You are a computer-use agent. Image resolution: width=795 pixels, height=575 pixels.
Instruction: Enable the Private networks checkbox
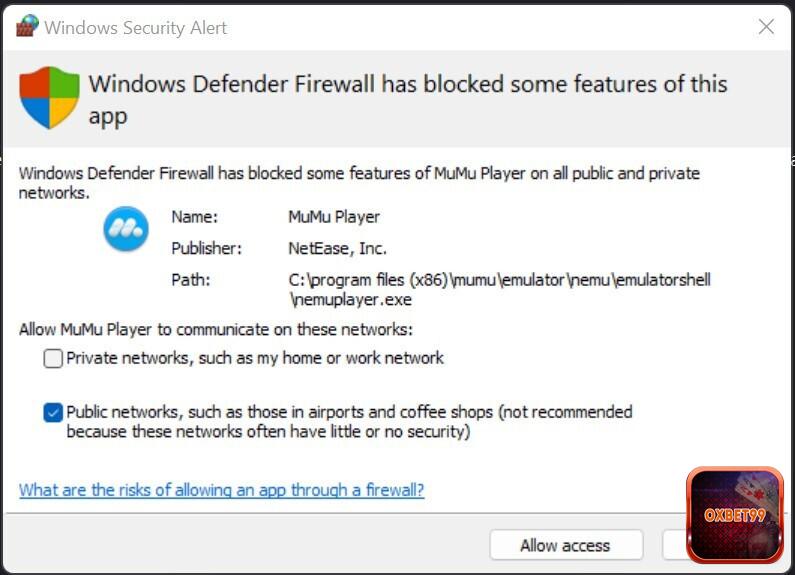pos(53,358)
